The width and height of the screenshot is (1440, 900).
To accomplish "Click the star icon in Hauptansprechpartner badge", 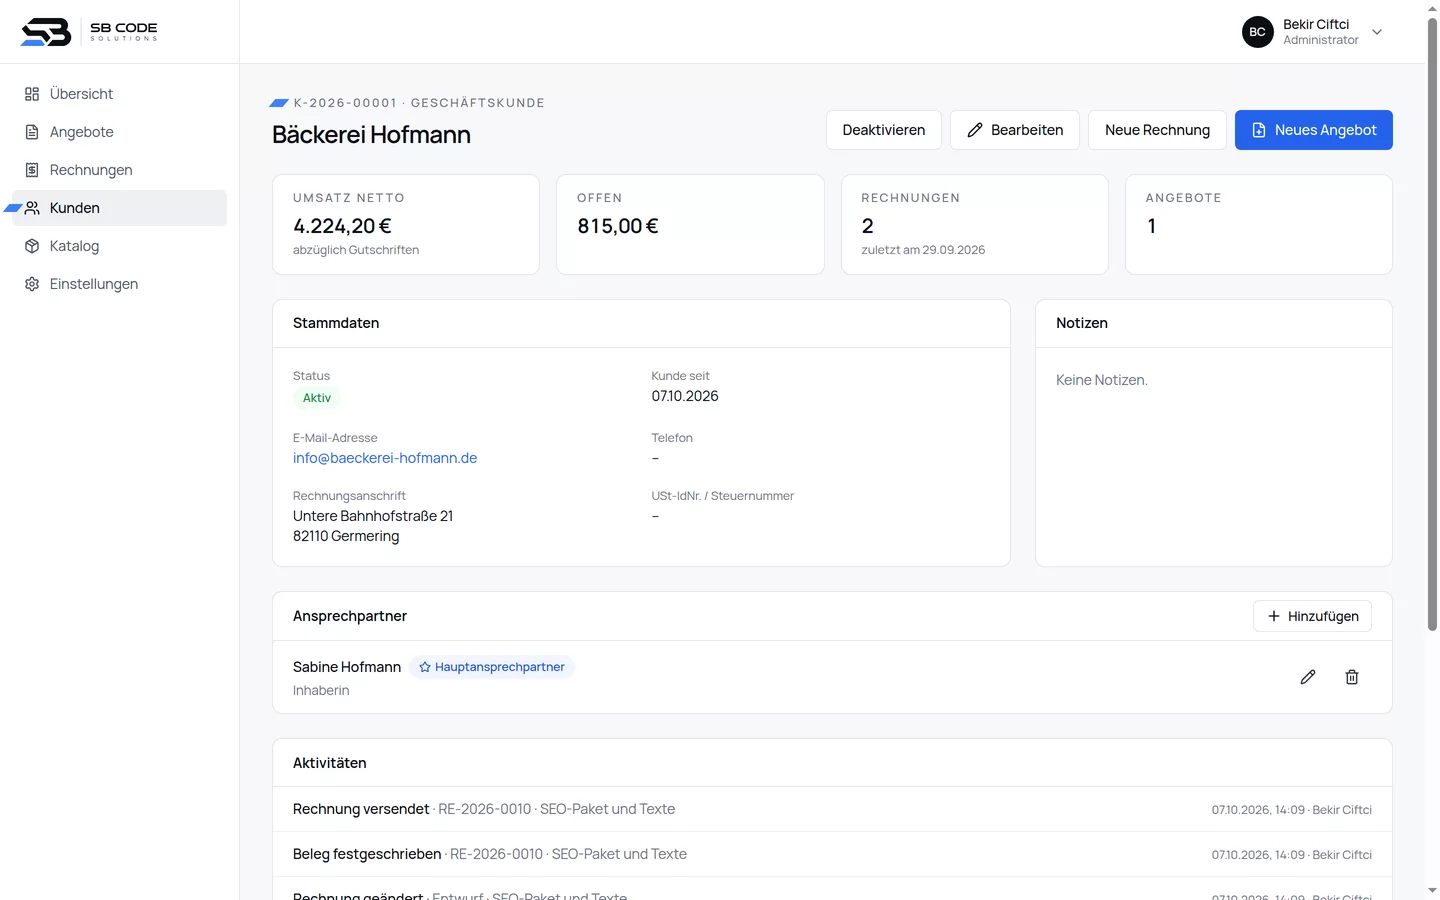I will [425, 667].
